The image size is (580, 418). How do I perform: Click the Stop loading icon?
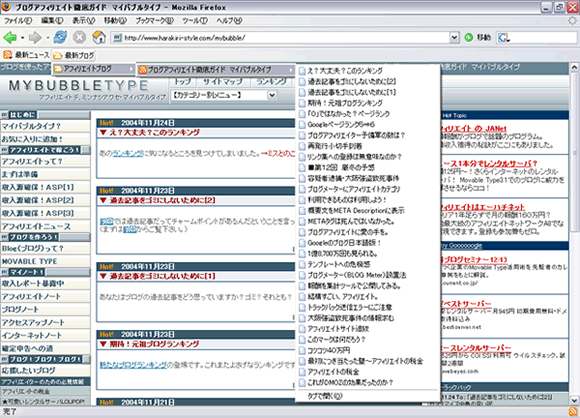[x=79, y=37]
